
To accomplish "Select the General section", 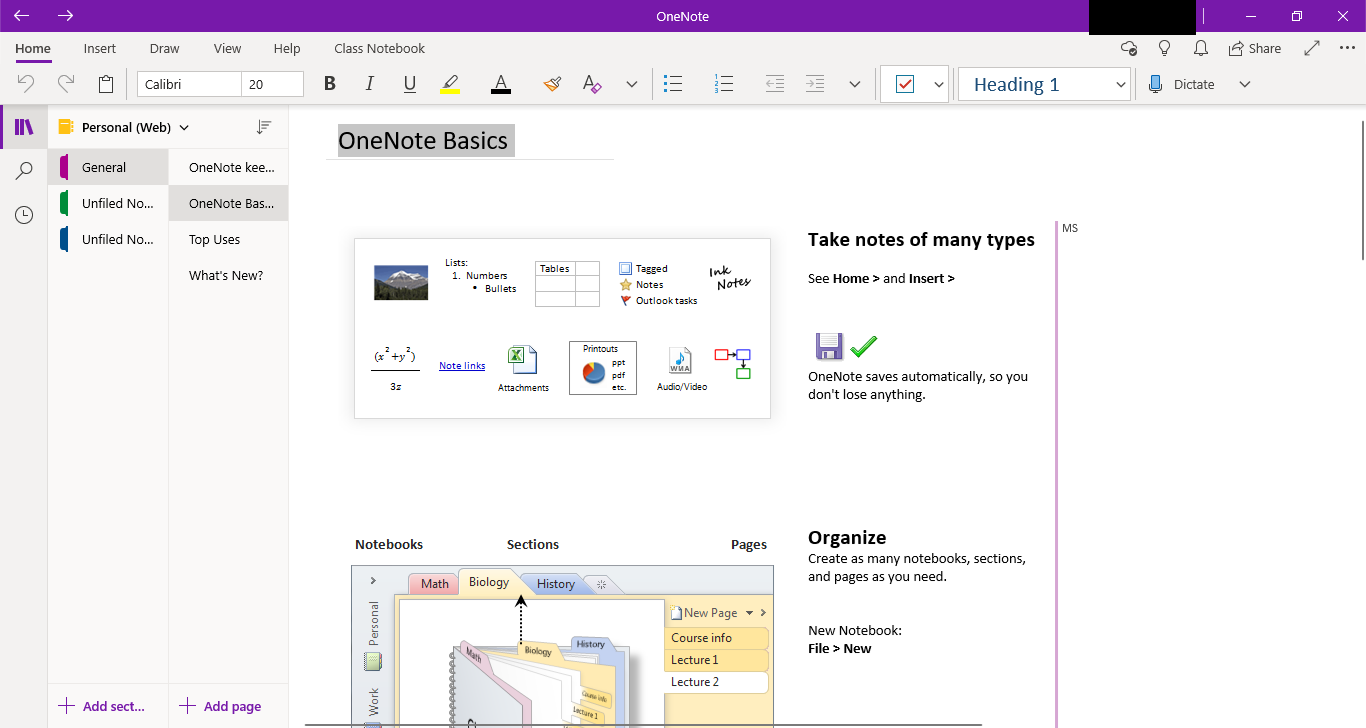I will tap(108, 167).
